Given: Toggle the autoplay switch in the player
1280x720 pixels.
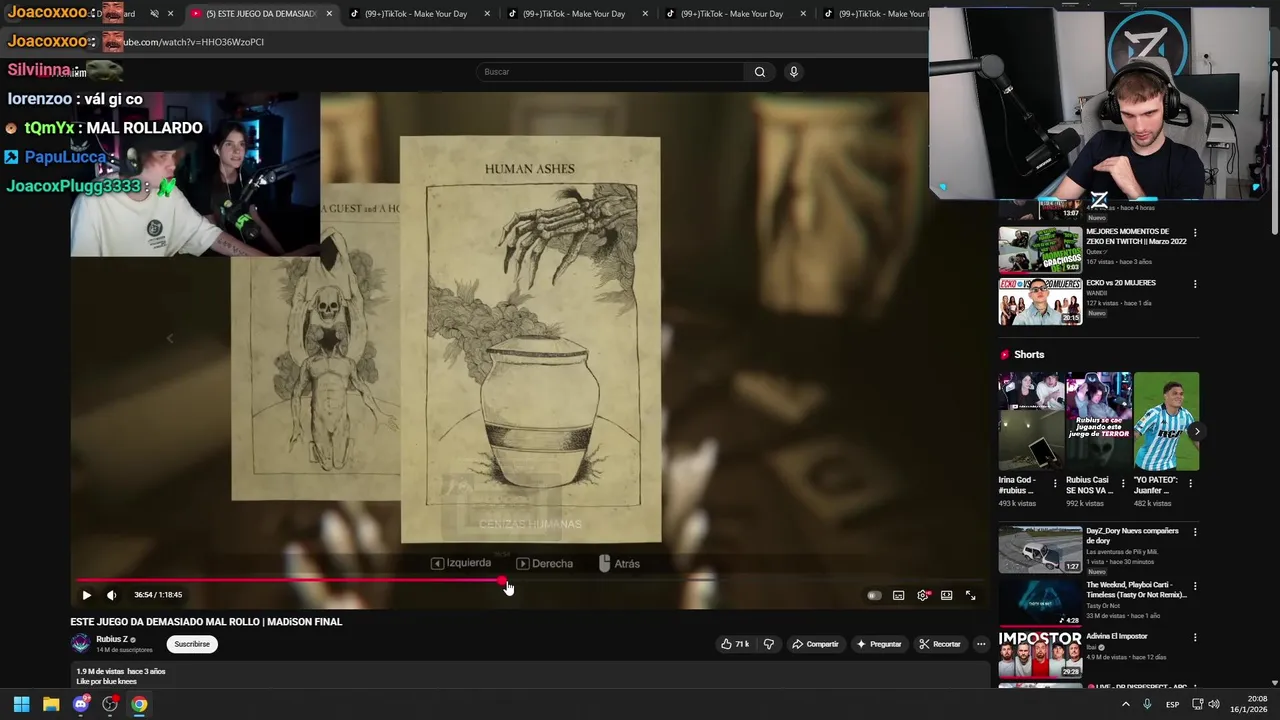Looking at the screenshot, I should tap(874, 596).
